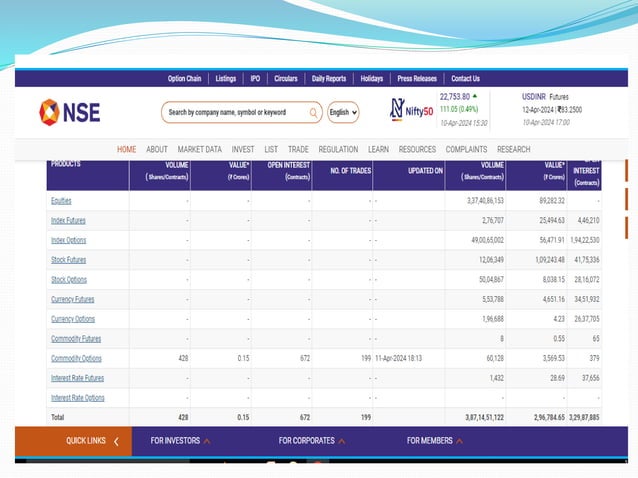This screenshot has height=478, width=638.
Task: Open the Index Futures link
Action: (x=68, y=220)
